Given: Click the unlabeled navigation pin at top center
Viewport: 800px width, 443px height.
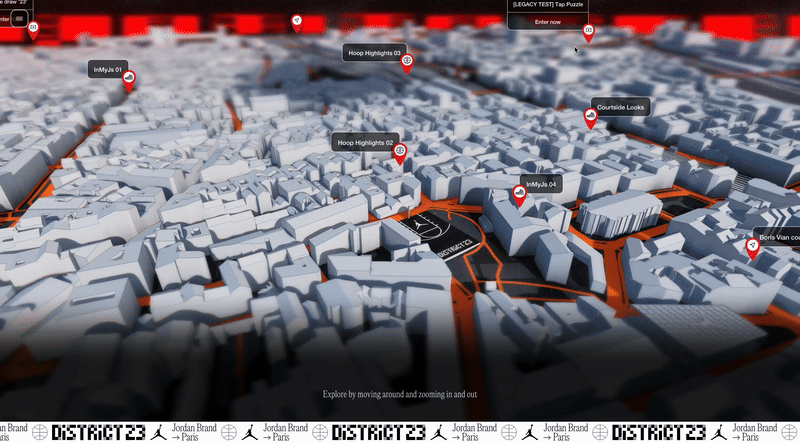Looking at the screenshot, I should (x=297, y=23).
